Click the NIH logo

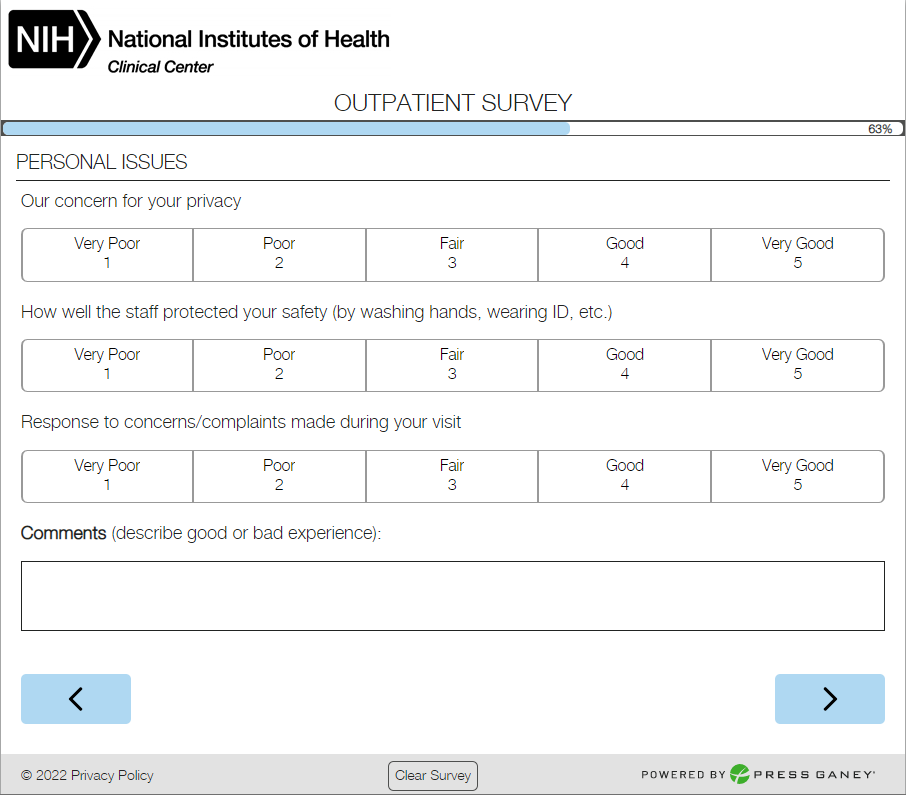click(54, 39)
